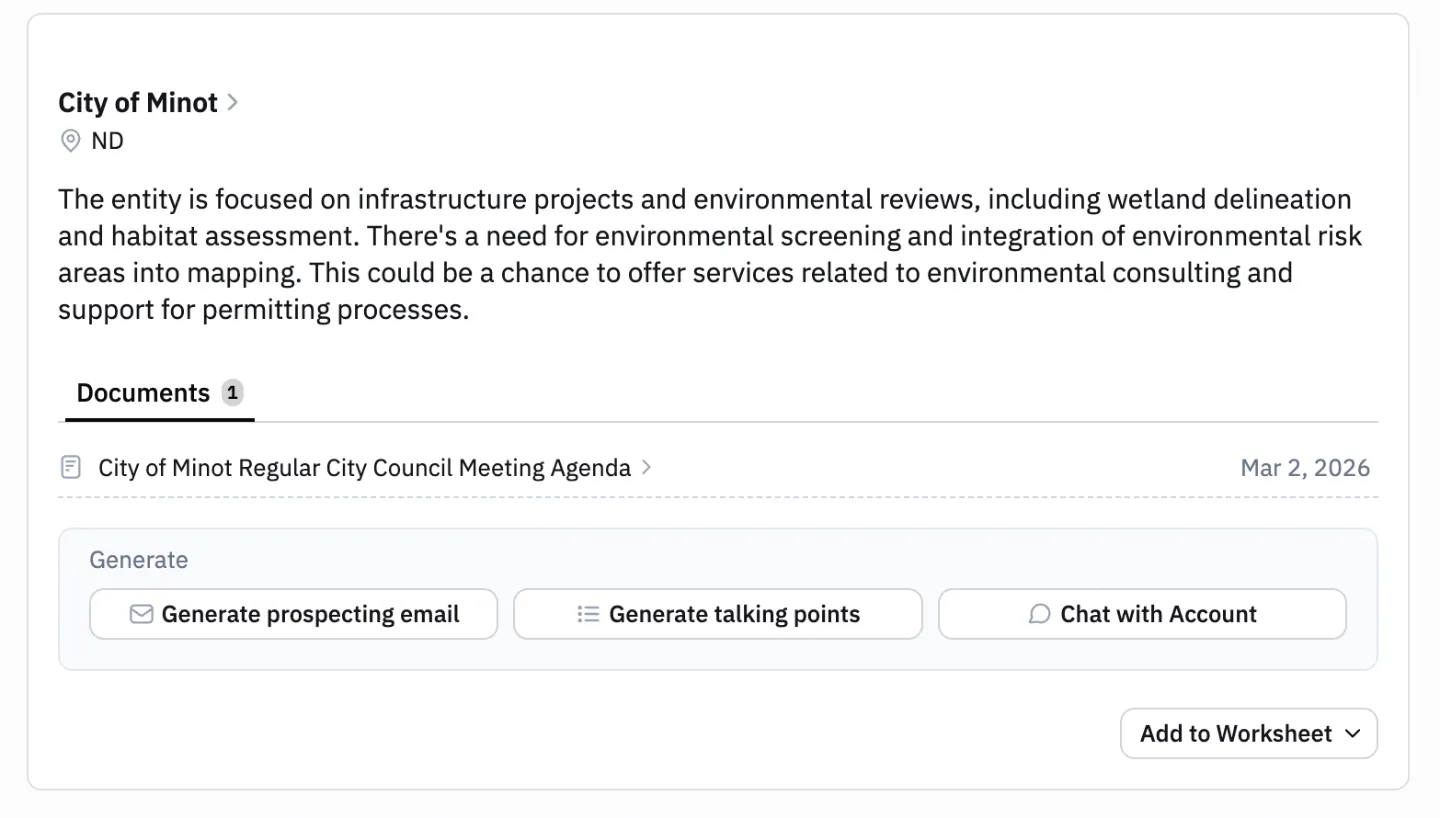Click the chat bubble icon in Chat with Account

(1040, 614)
